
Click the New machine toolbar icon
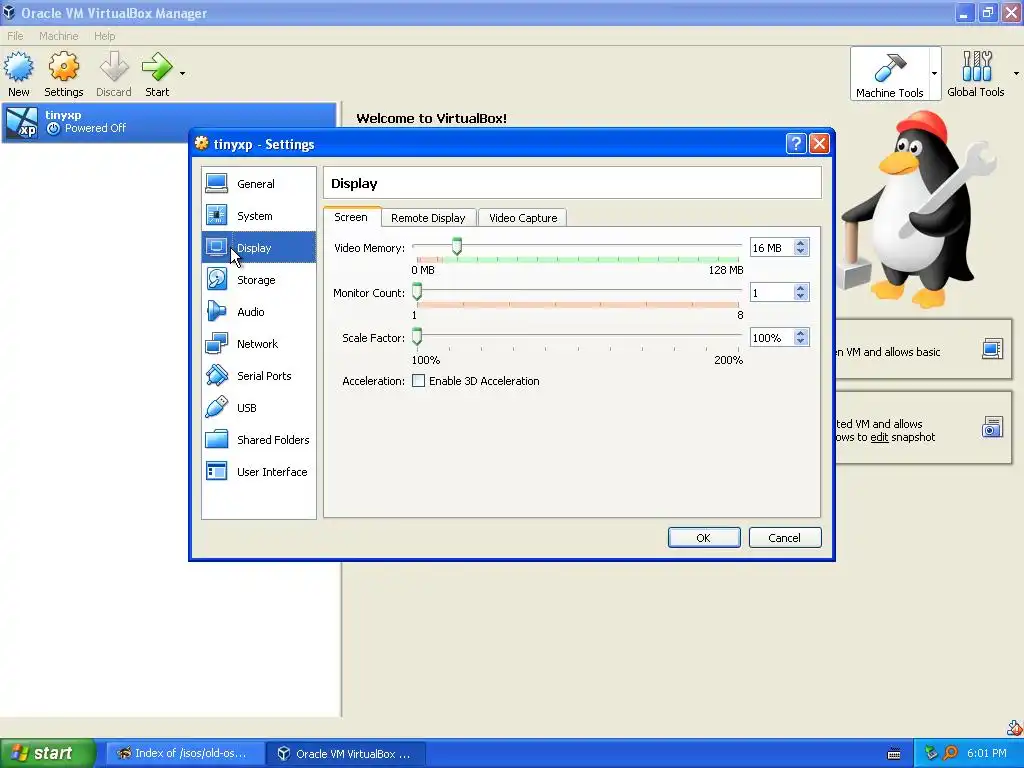18,67
